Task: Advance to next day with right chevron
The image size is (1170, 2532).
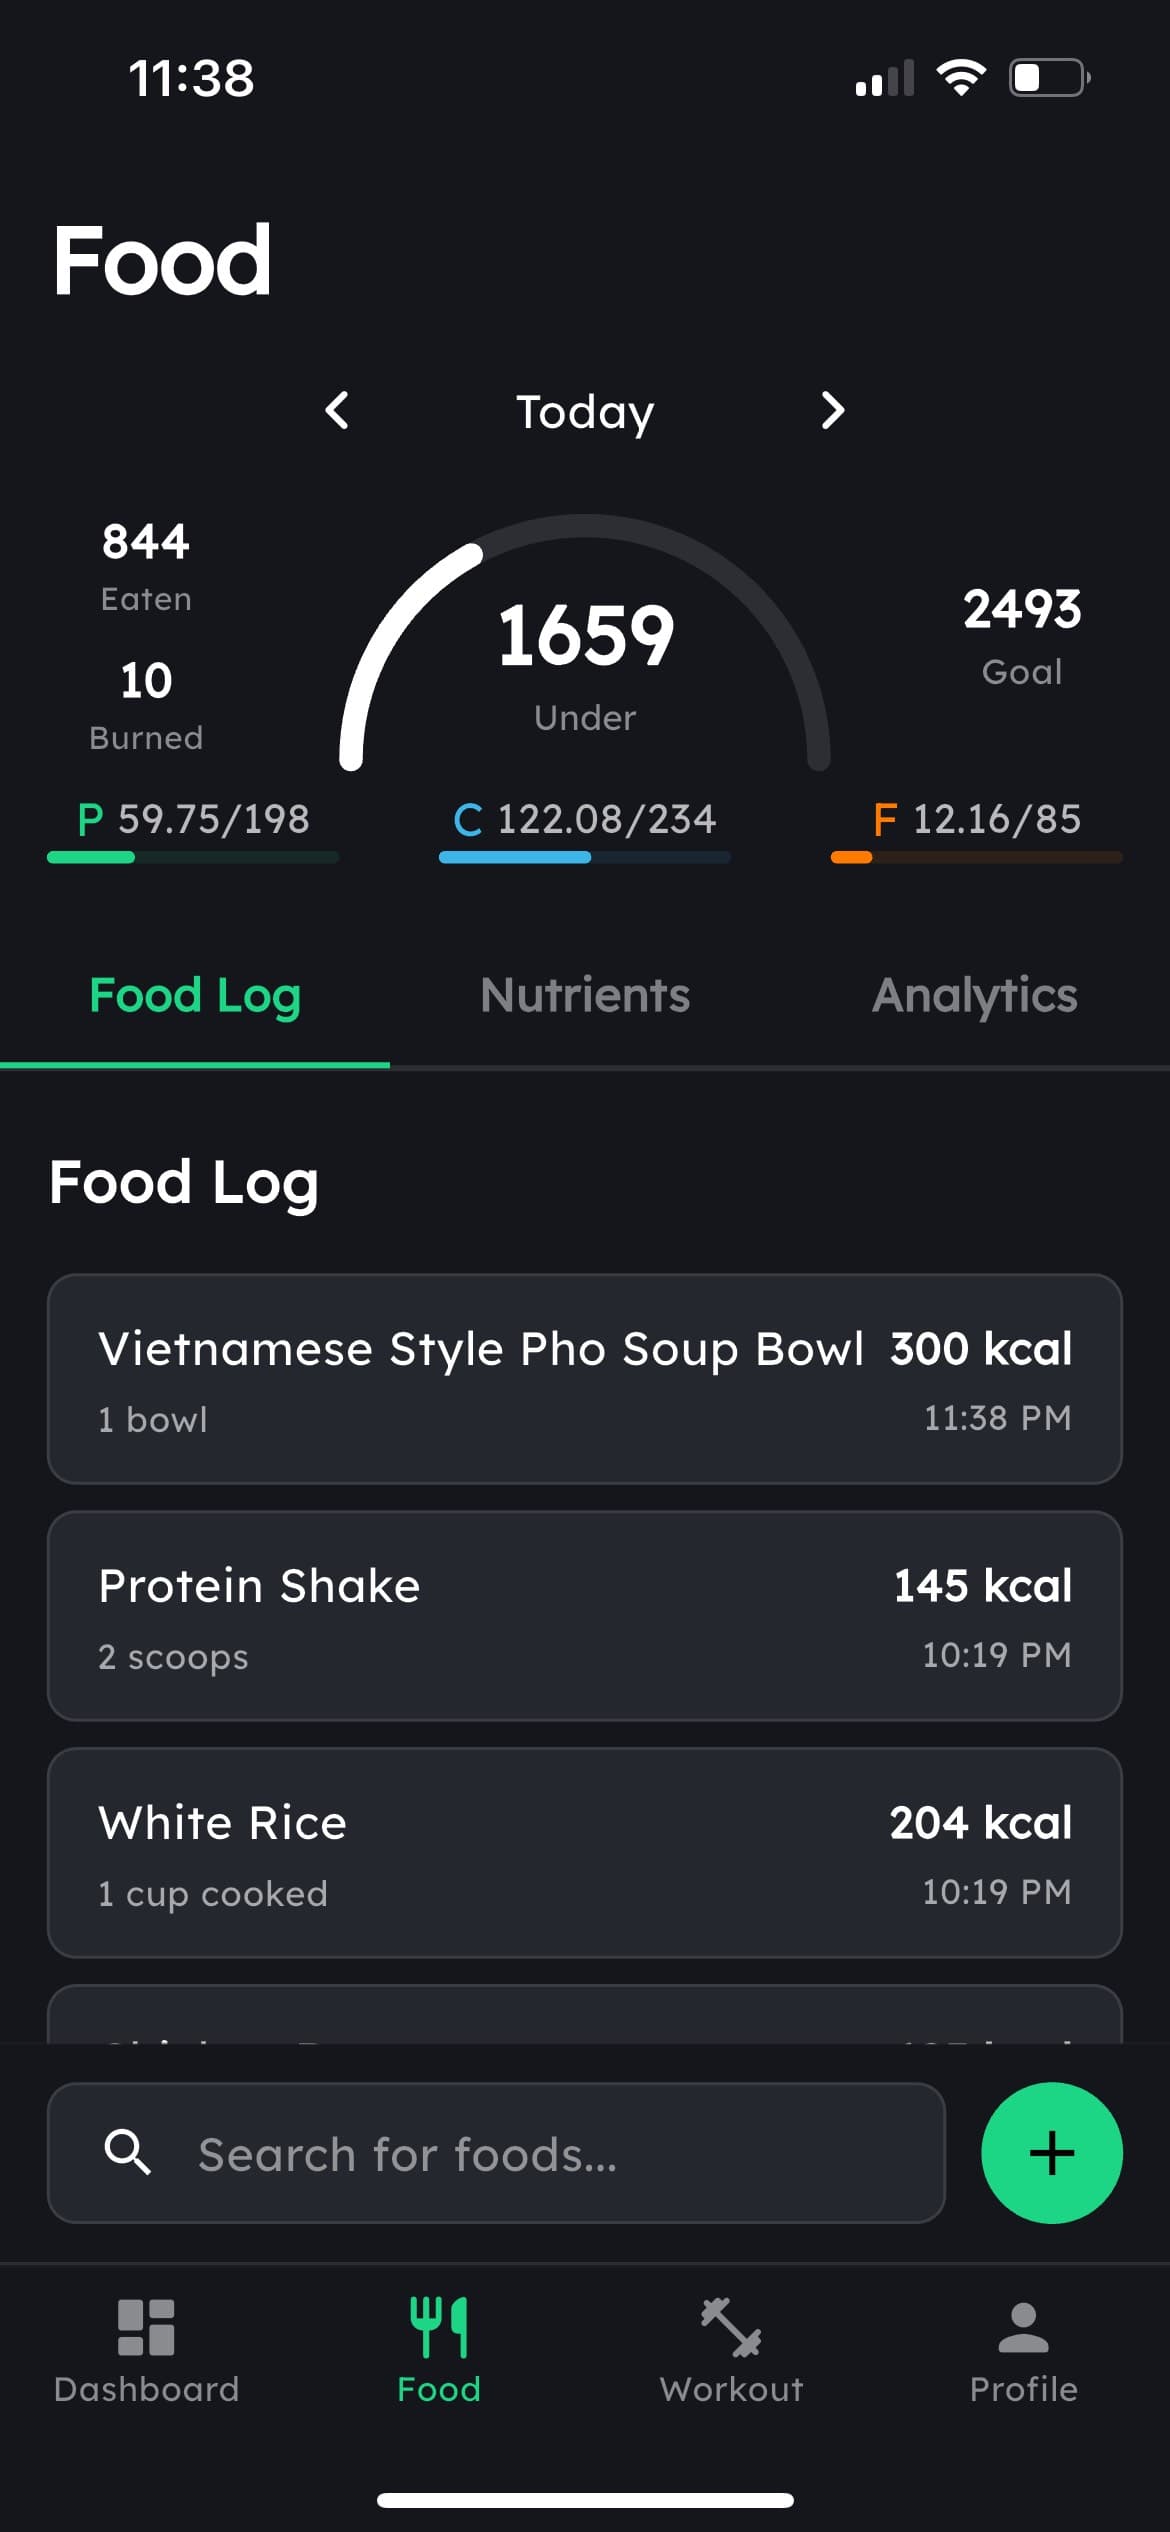Action: coord(832,410)
